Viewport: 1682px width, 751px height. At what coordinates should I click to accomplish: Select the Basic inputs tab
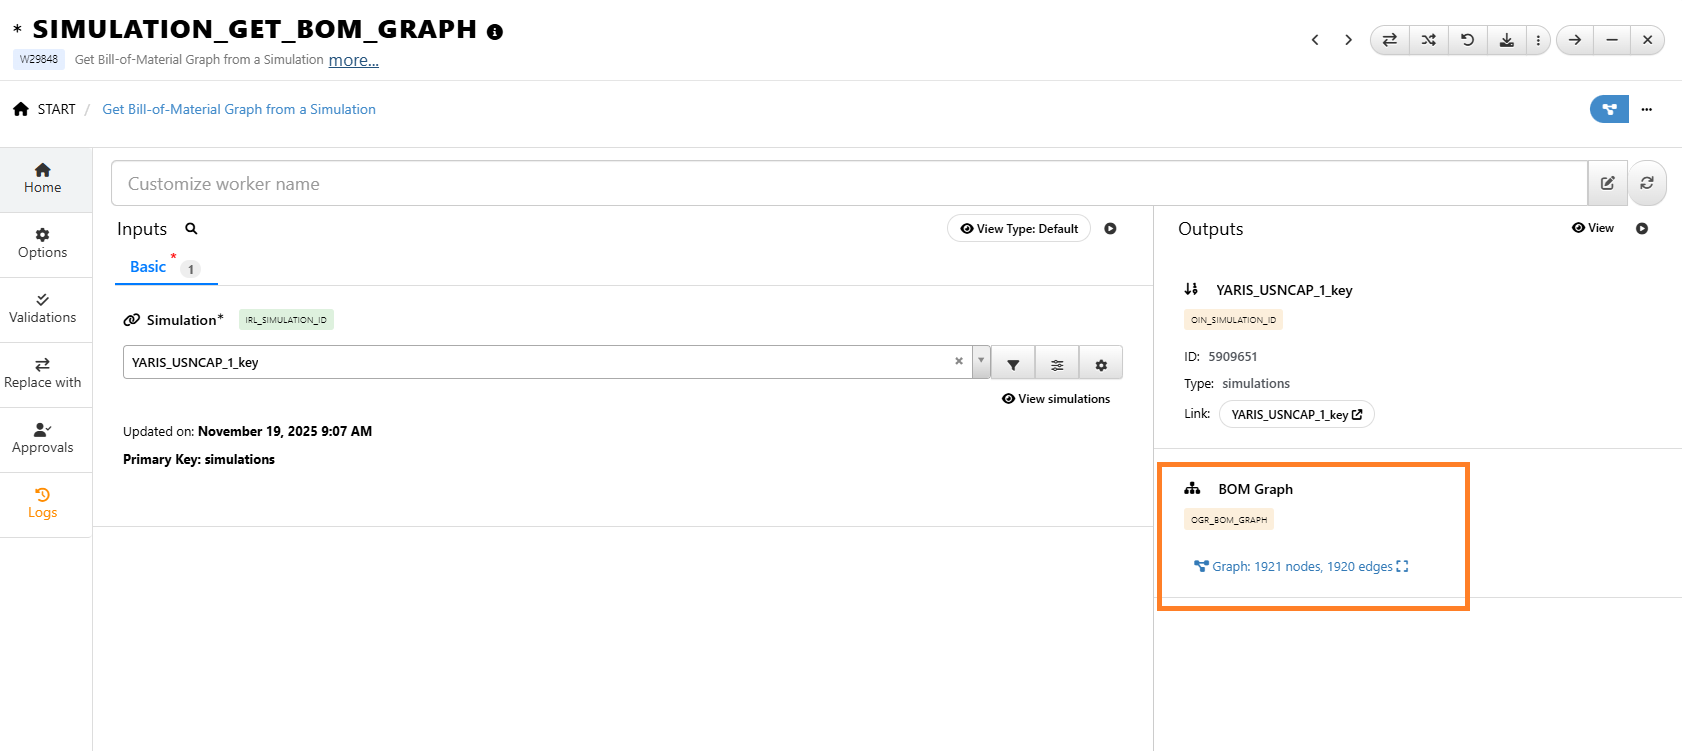[x=148, y=267]
